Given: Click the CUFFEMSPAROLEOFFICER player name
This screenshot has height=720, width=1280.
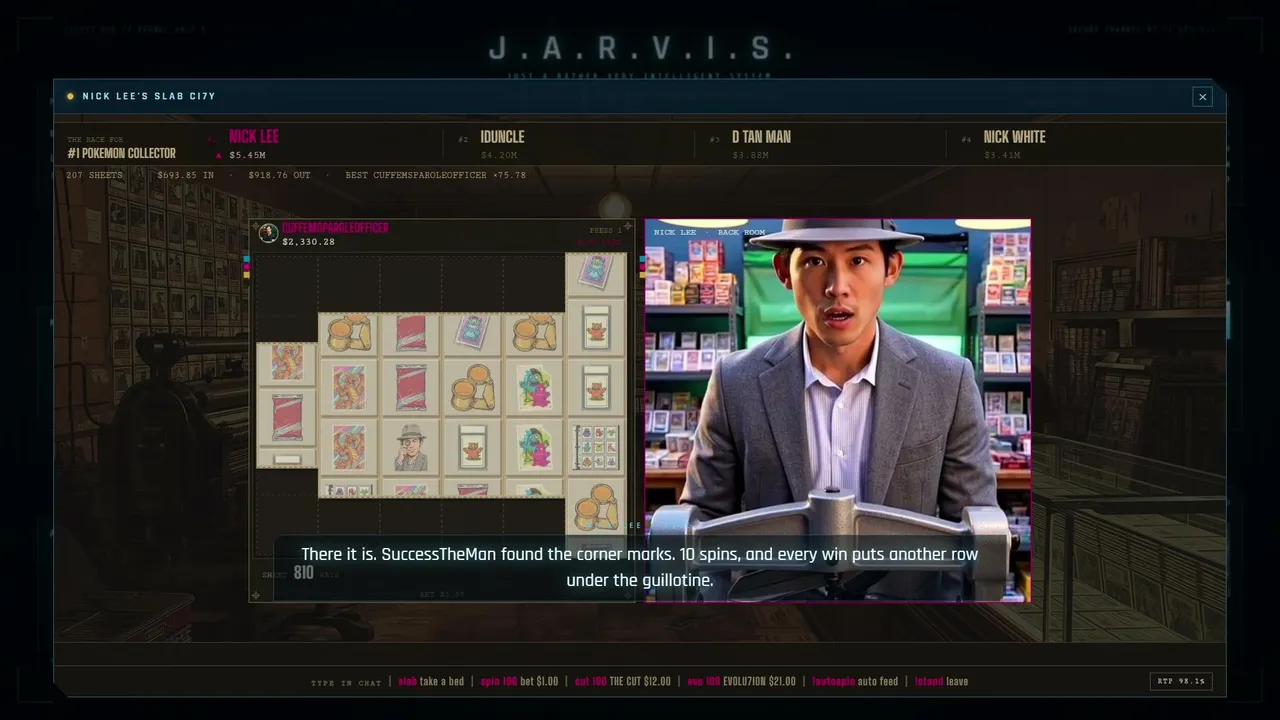Looking at the screenshot, I should click(335, 228).
